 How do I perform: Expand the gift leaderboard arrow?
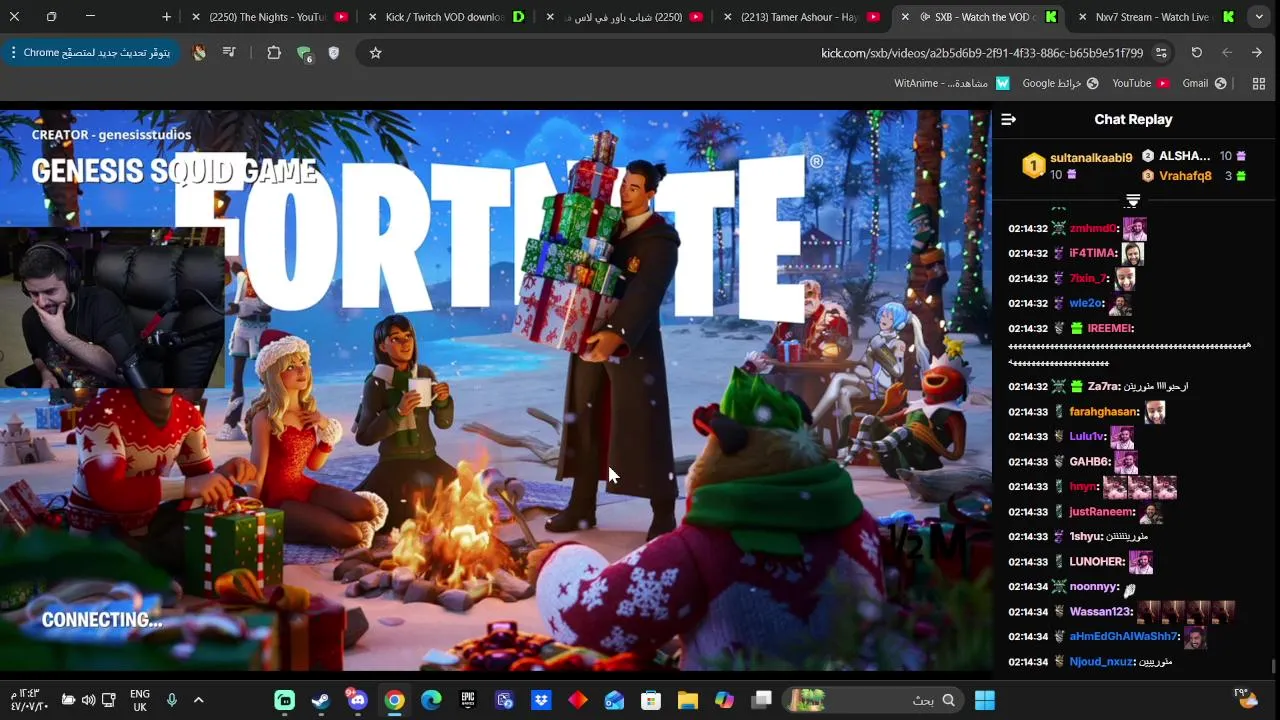point(1133,200)
